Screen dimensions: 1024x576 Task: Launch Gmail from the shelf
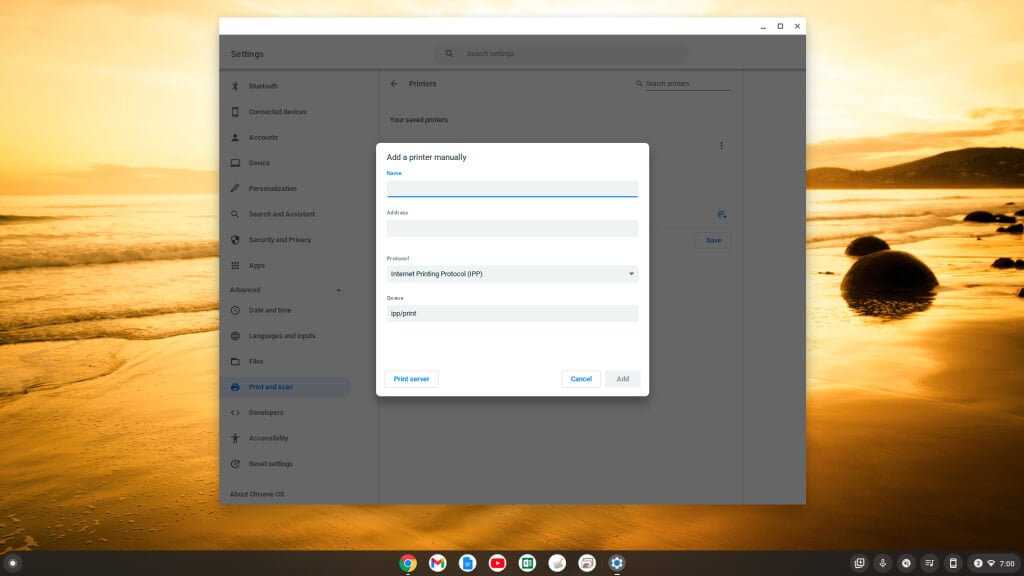[x=437, y=563]
